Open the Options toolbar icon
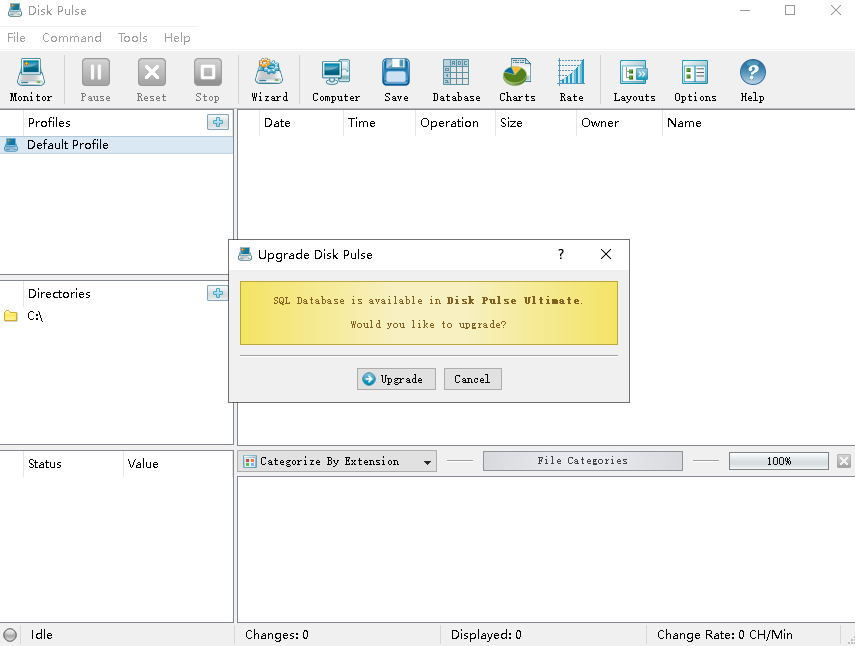 695,80
